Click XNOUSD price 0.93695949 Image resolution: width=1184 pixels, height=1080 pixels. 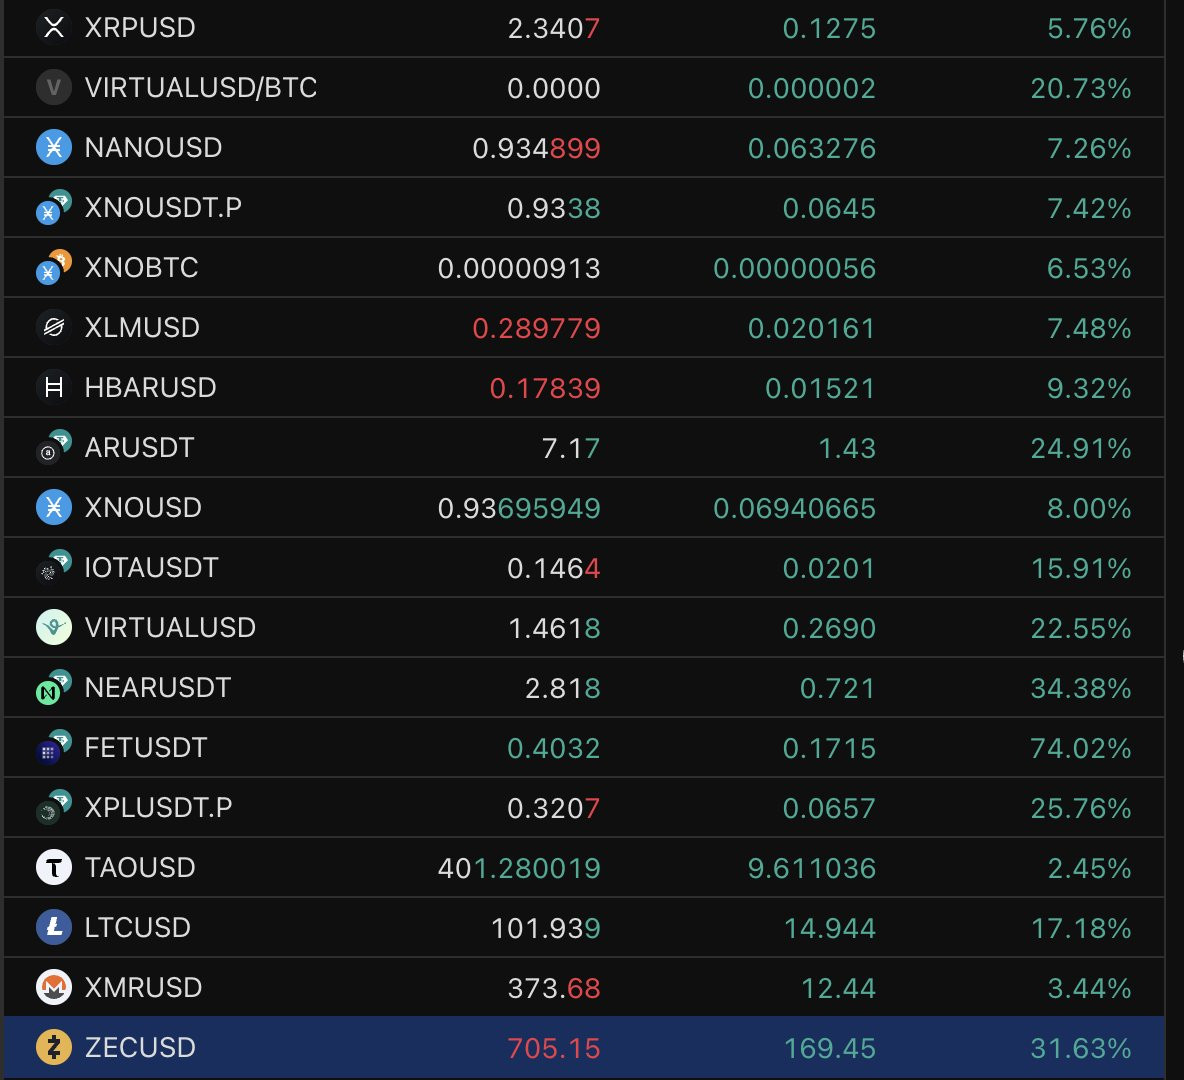519,508
